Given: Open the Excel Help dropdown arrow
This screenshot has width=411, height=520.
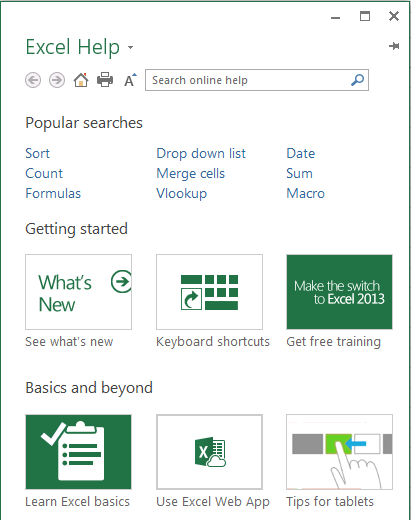Looking at the screenshot, I should coord(131,47).
